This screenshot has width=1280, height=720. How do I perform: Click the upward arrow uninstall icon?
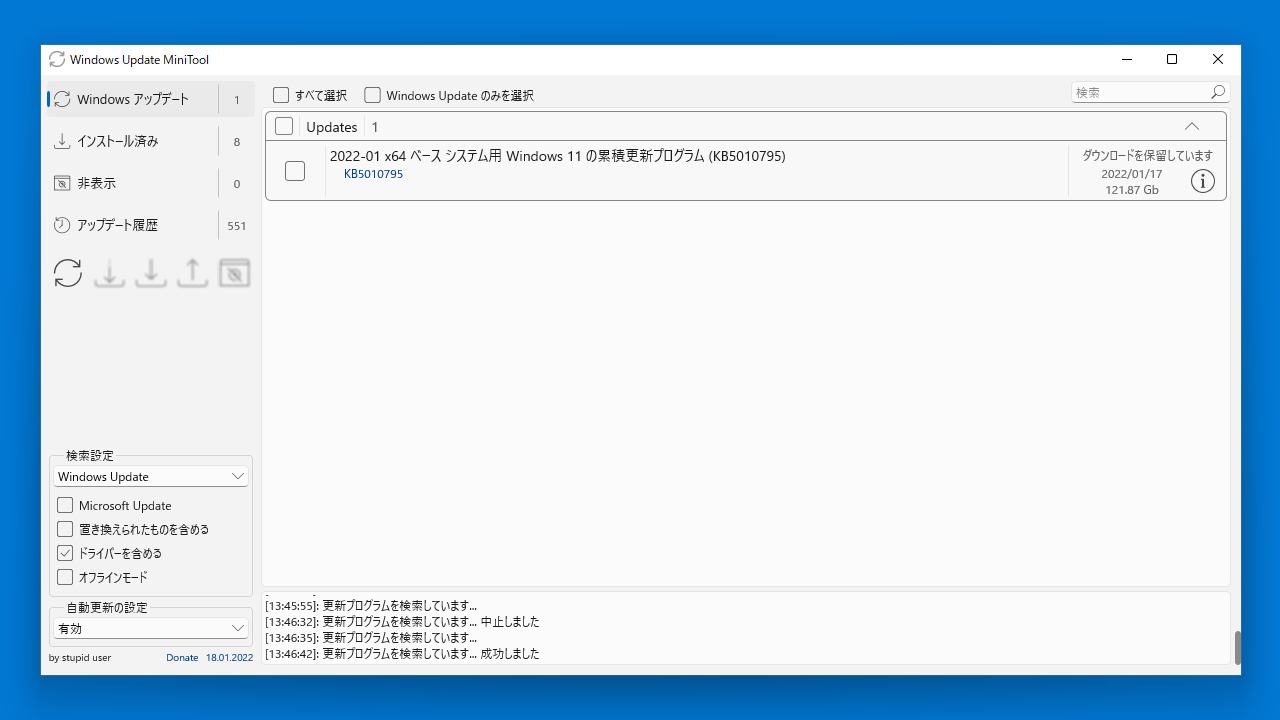[x=192, y=273]
